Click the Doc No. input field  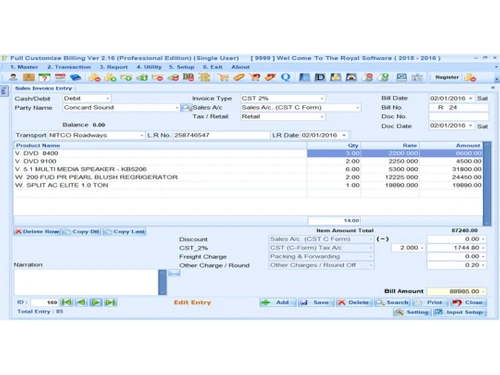pos(459,117)
